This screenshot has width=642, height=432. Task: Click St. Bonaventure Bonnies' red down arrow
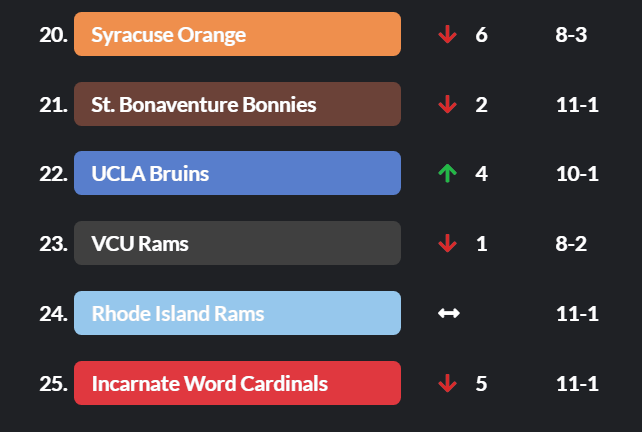pyautogui.click(x=447, y=104)
